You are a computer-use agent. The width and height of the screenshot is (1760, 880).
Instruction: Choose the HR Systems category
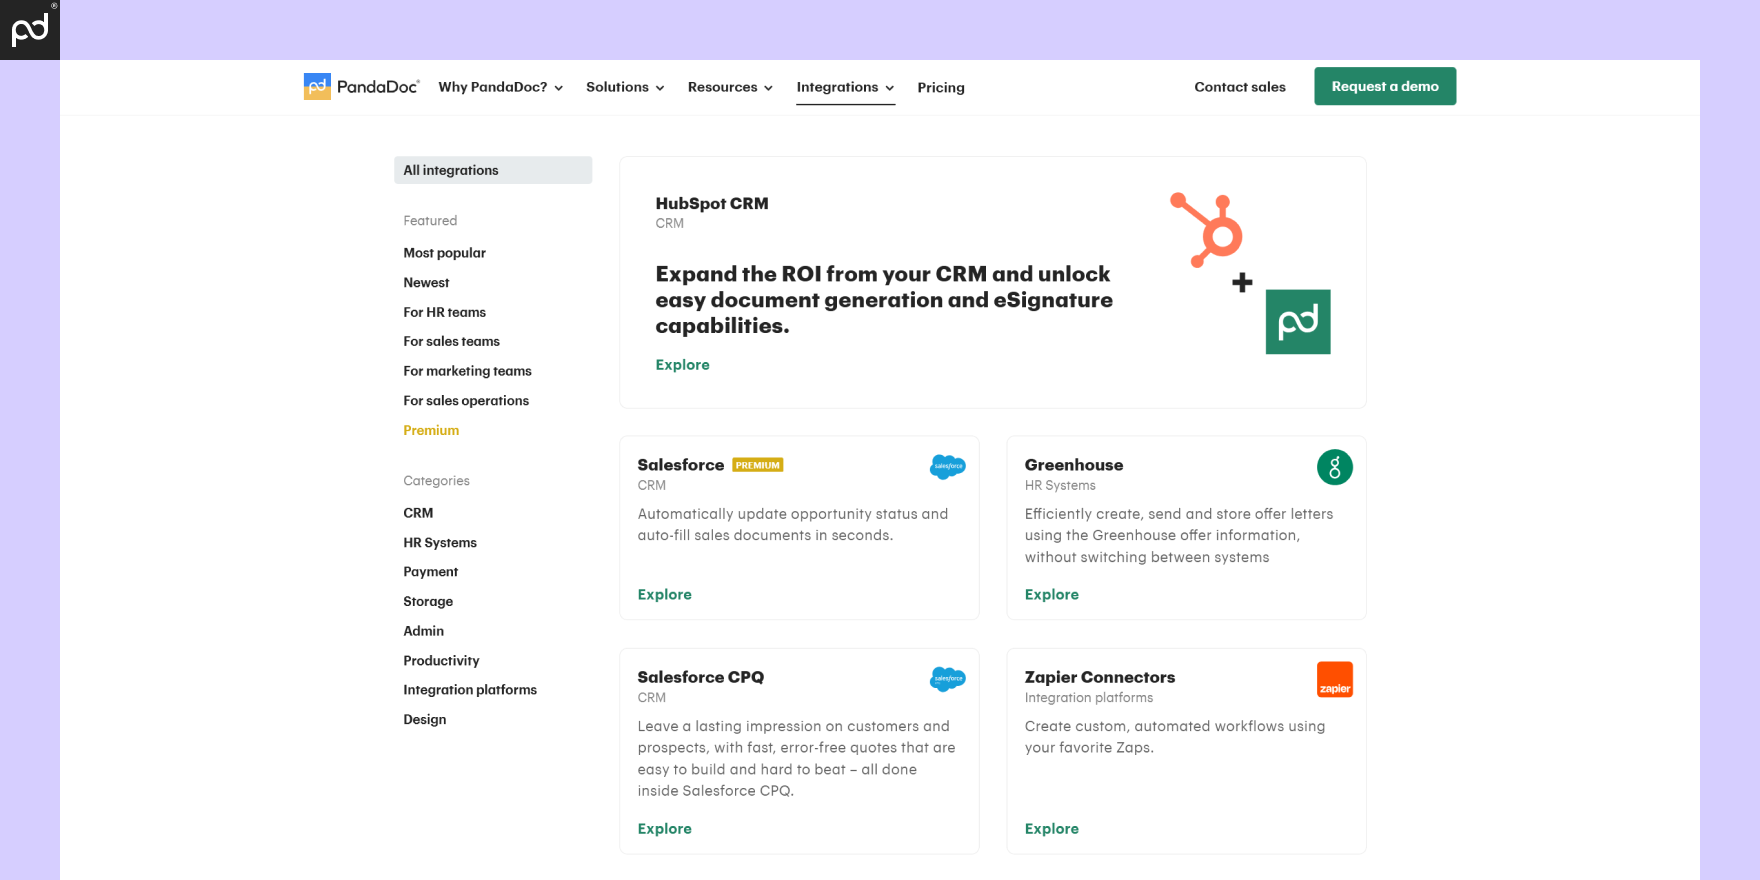tap(440, 543)
